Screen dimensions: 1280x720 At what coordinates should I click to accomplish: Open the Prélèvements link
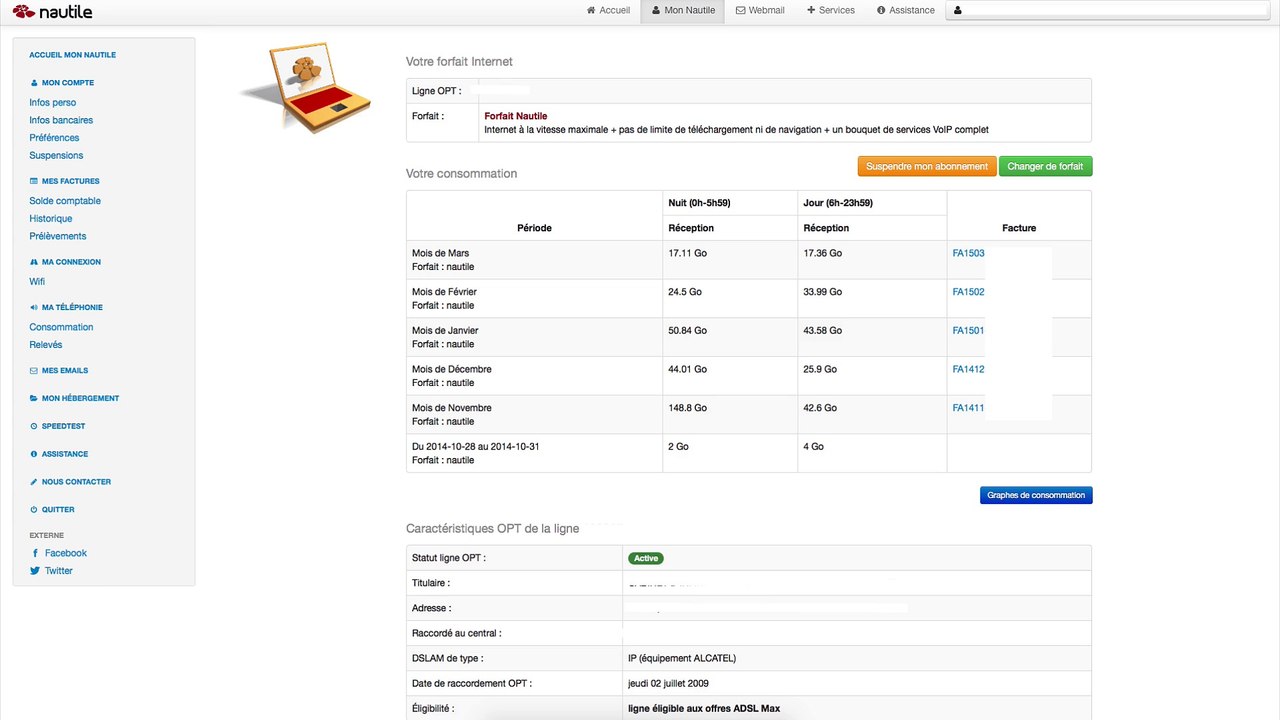(x=58, y=236)
